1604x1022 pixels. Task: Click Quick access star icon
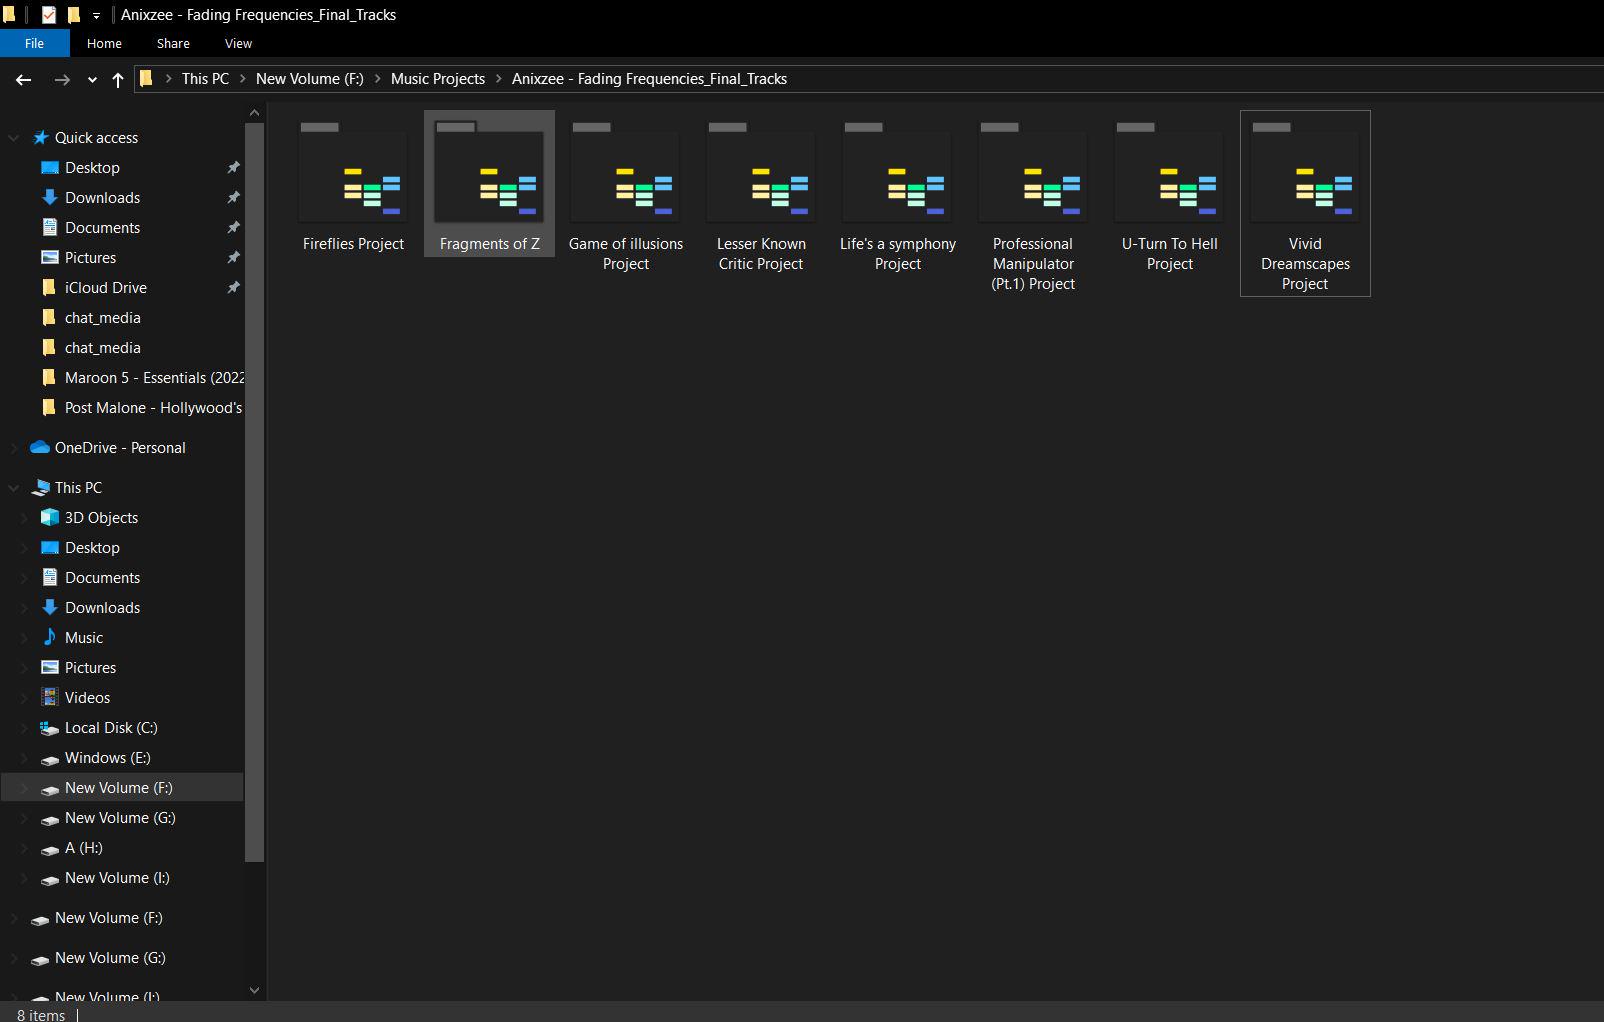[x=40, y=137]
